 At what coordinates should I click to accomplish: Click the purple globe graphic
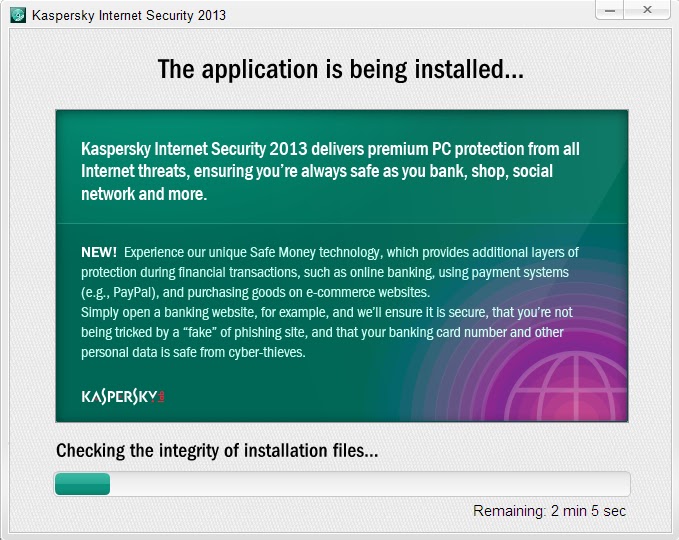(565, 387)
